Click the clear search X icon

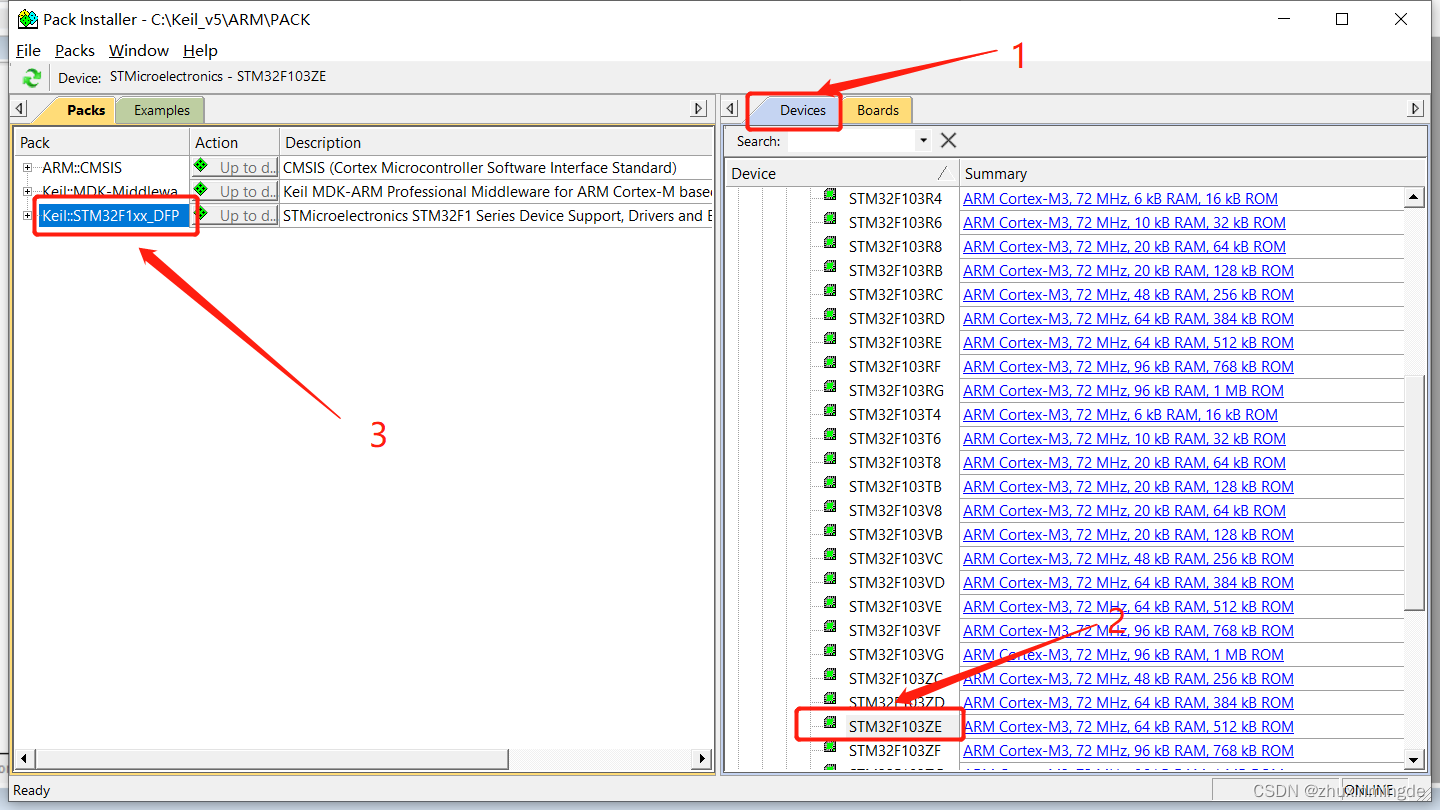click(x=948, y=141)
